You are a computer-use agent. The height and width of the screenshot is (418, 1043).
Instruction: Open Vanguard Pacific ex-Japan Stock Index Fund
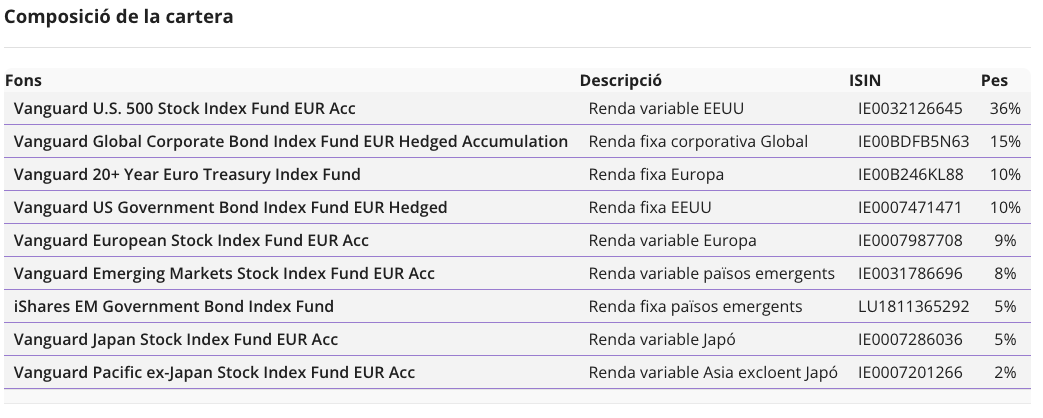[x=214, y=372]
